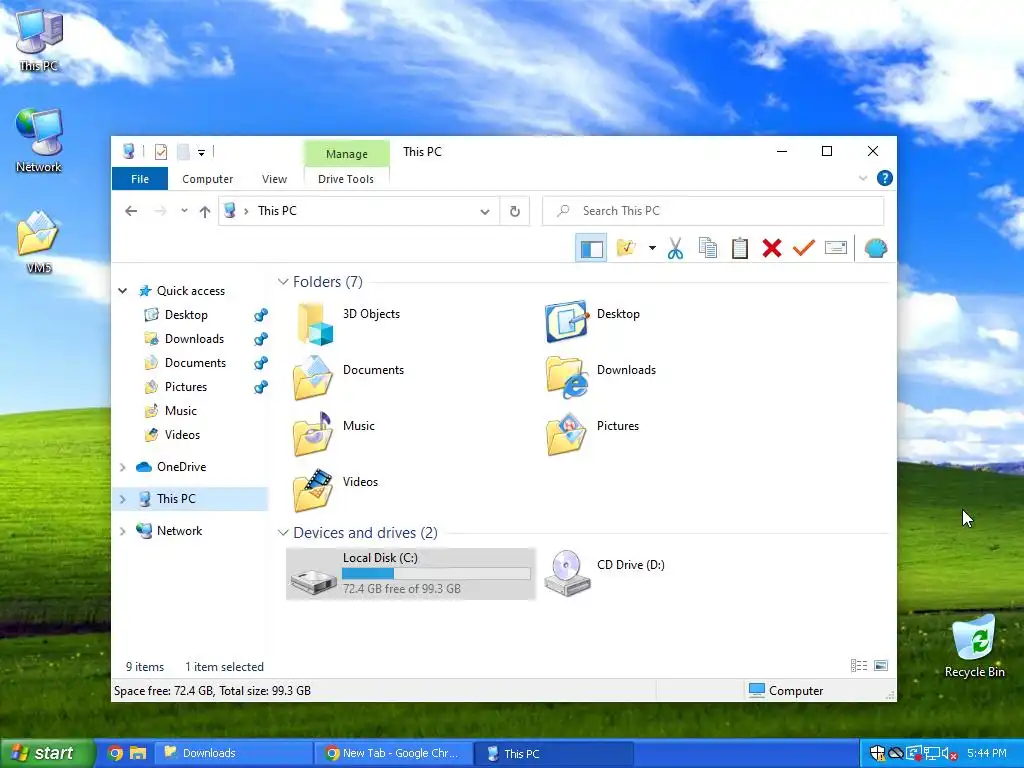The height and width of the screenshot is (768, 1024).
Task: Select the VMS folder on desktop
Action: click(x=39, y=241)
